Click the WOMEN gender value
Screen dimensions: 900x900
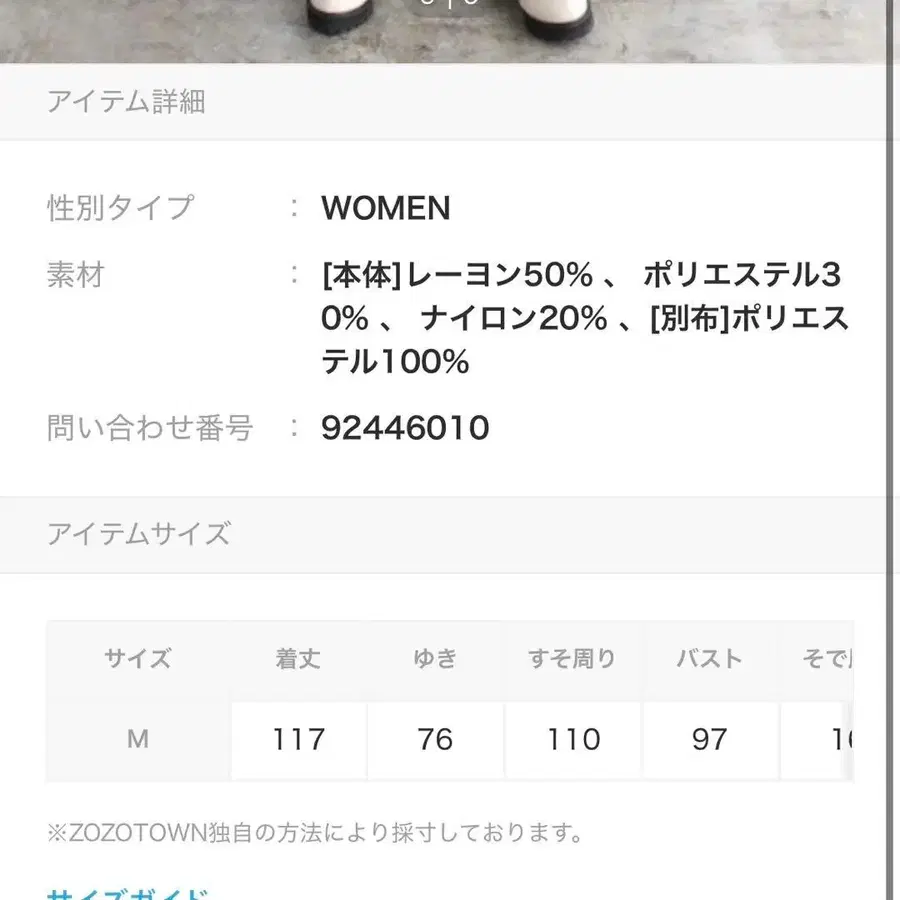pyautogui.click(x=385, y=208)
